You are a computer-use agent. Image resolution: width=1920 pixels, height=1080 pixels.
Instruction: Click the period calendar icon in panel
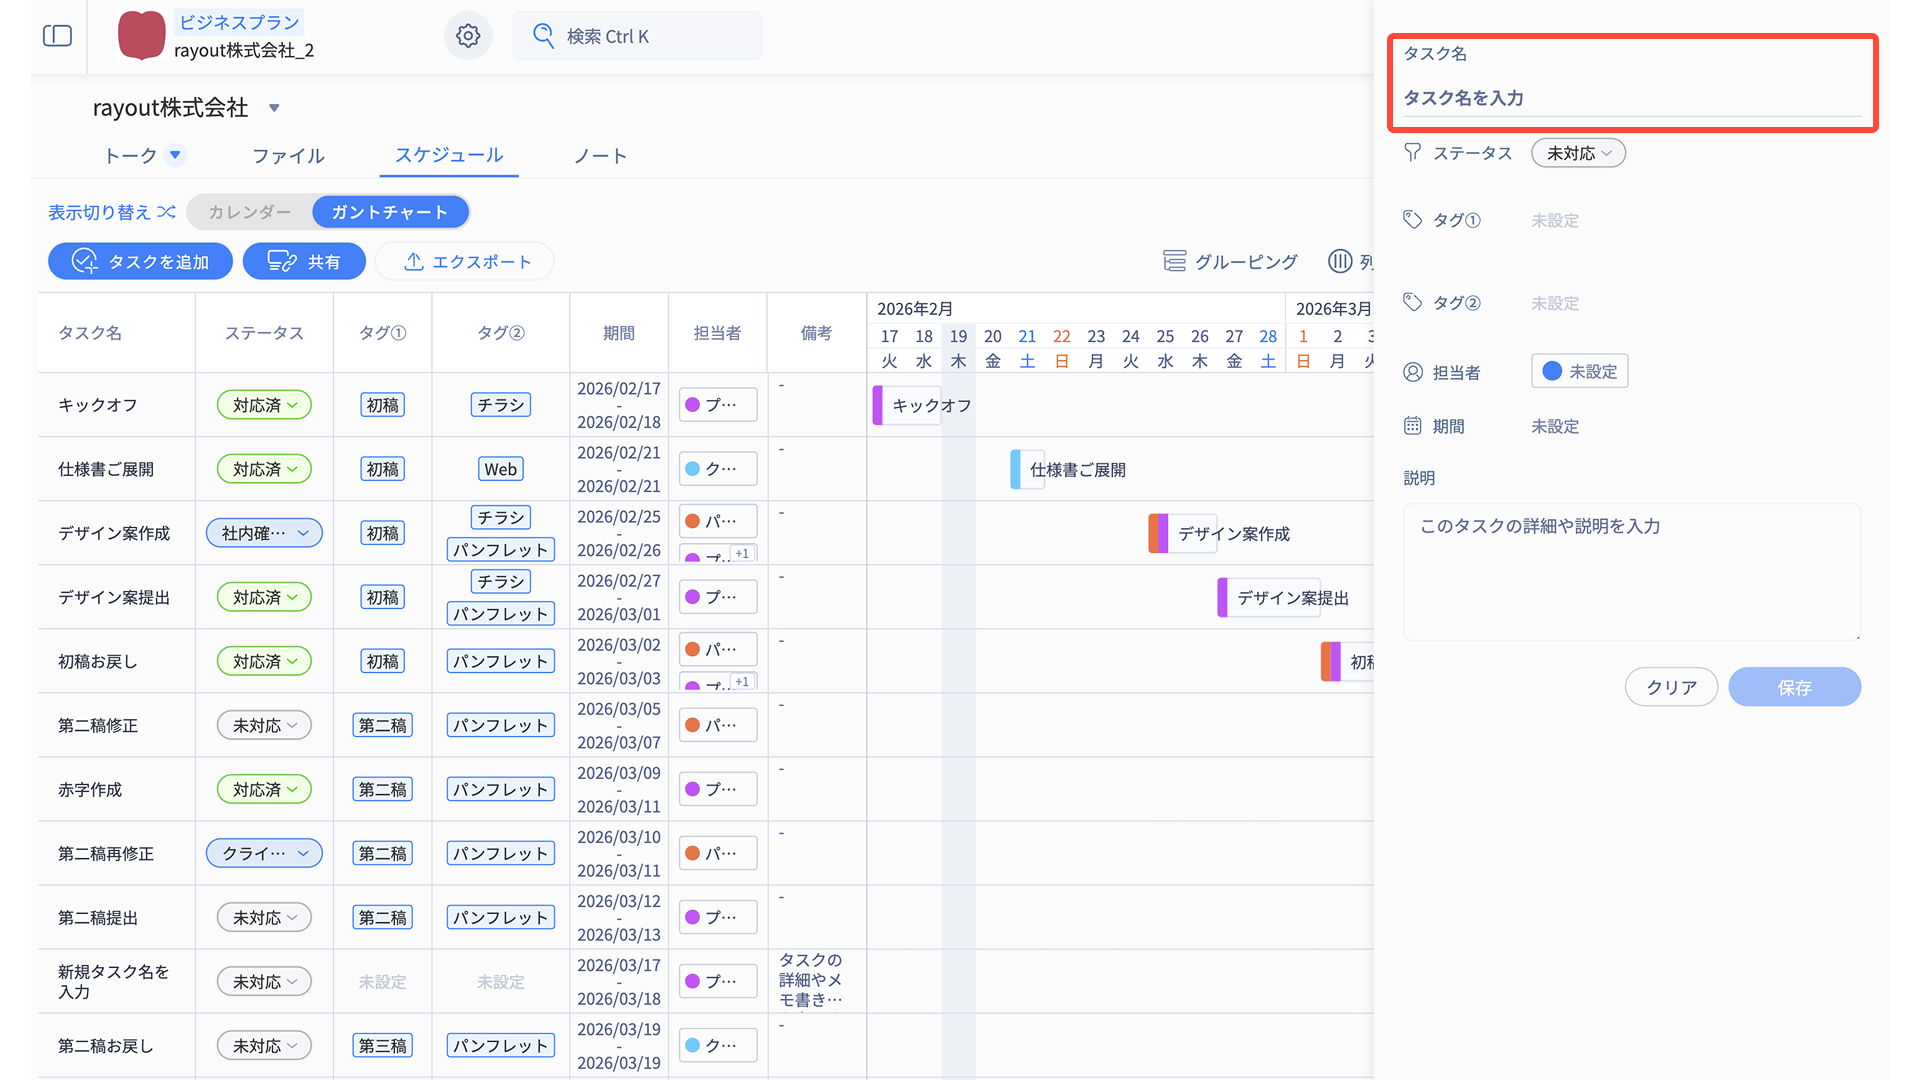tap(1412, 426)
